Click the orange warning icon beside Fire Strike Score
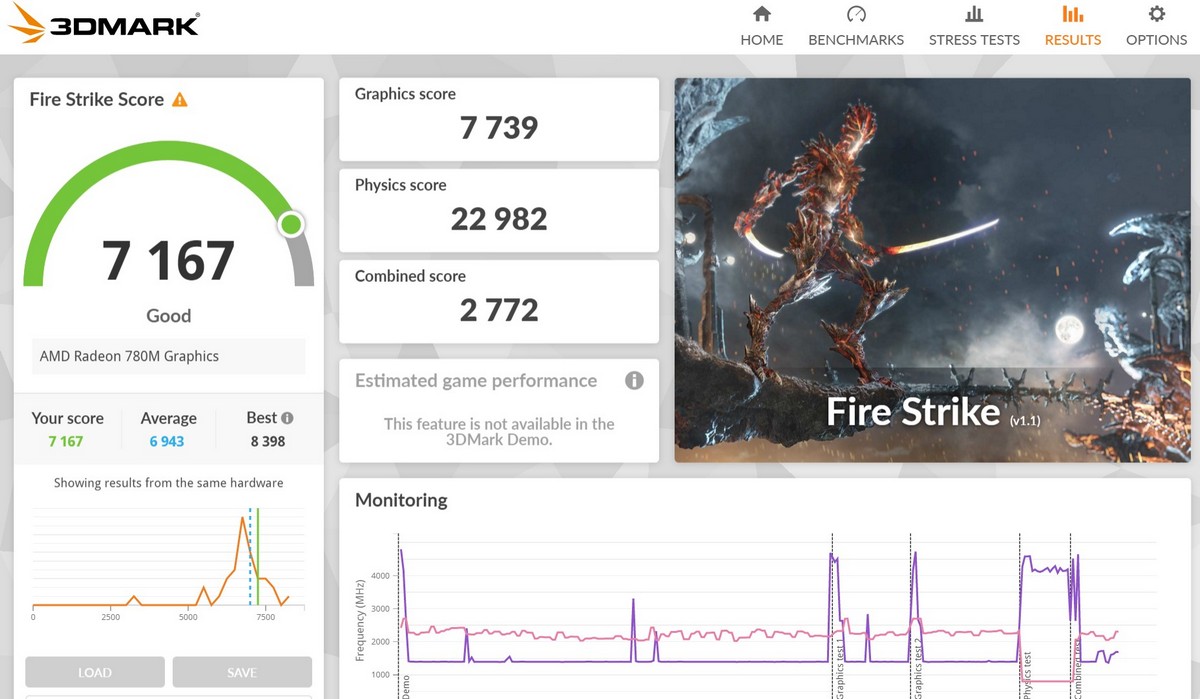 [x=180, y=99]
